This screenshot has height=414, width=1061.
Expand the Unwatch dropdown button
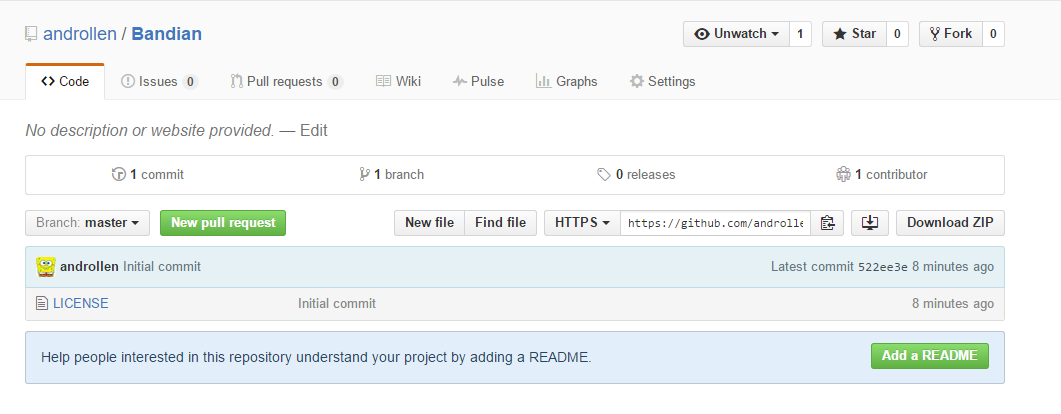click(736, 34)
